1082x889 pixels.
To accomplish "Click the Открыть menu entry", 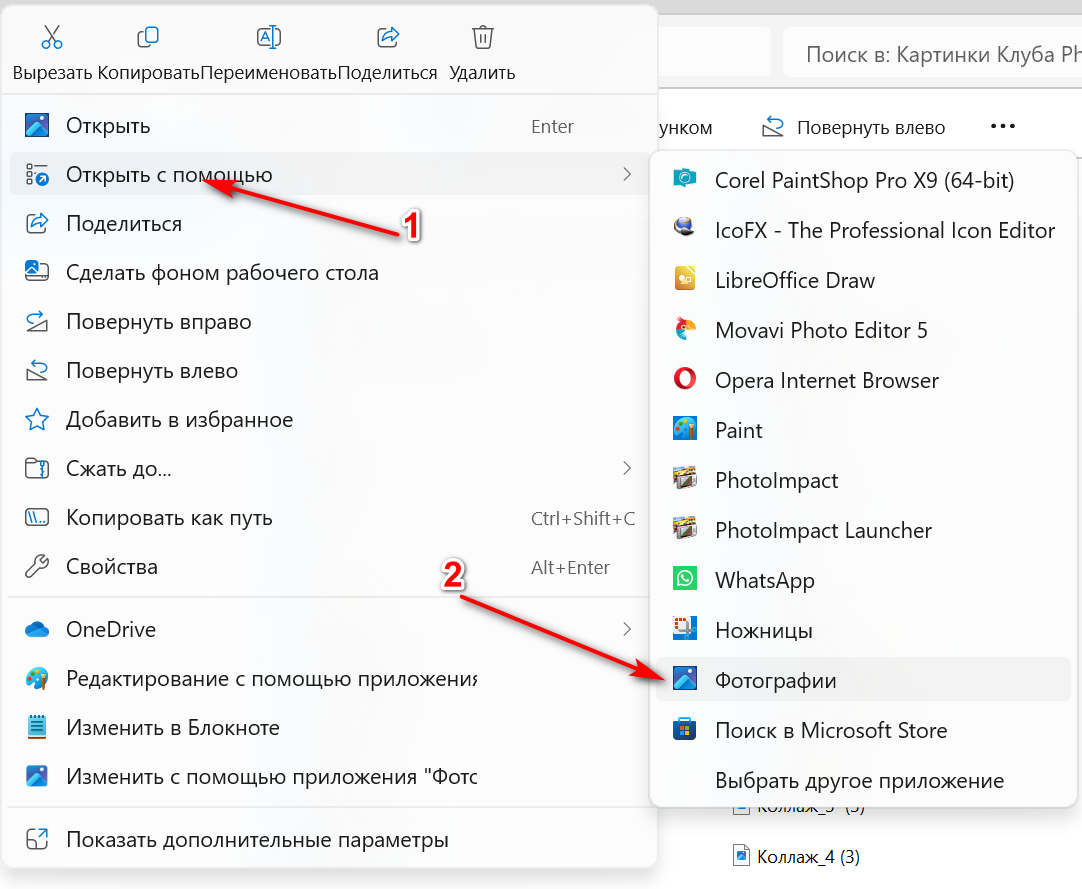I will [328, 126].
